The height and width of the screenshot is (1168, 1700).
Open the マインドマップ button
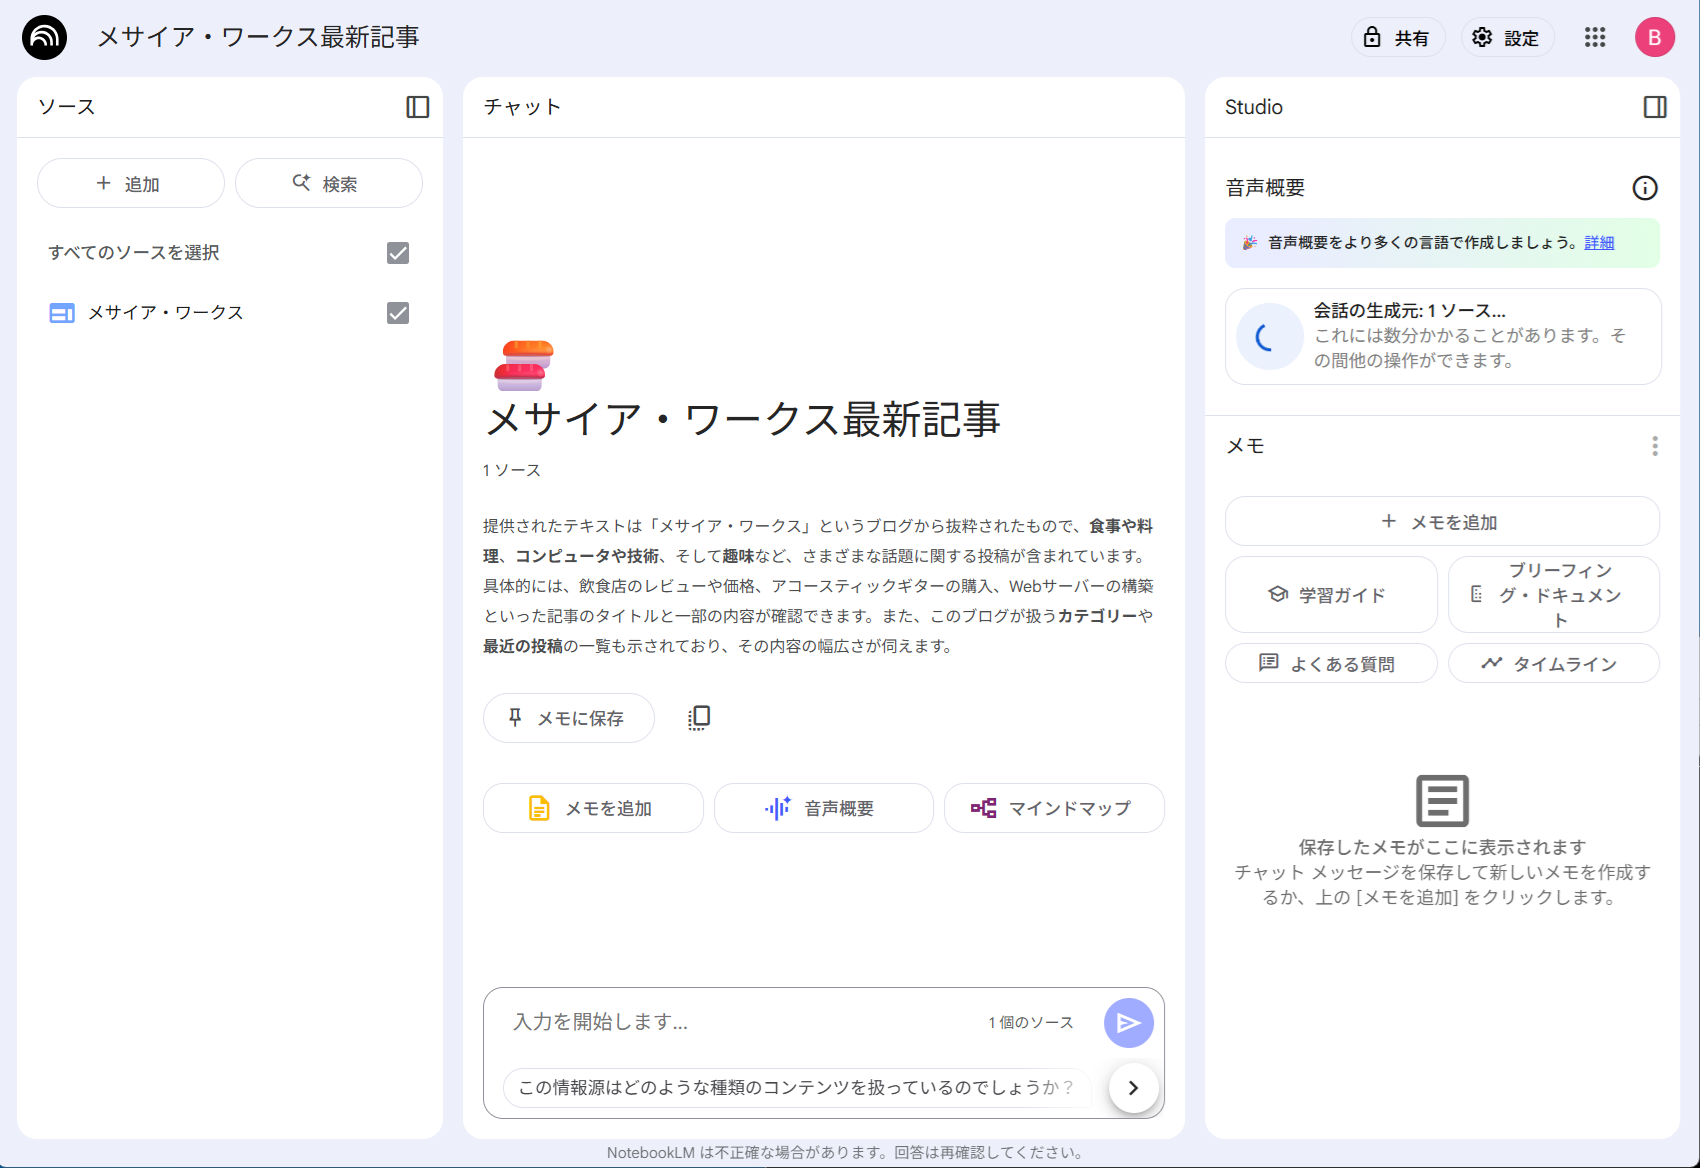pyautogui.click(x=1054, y=808)
